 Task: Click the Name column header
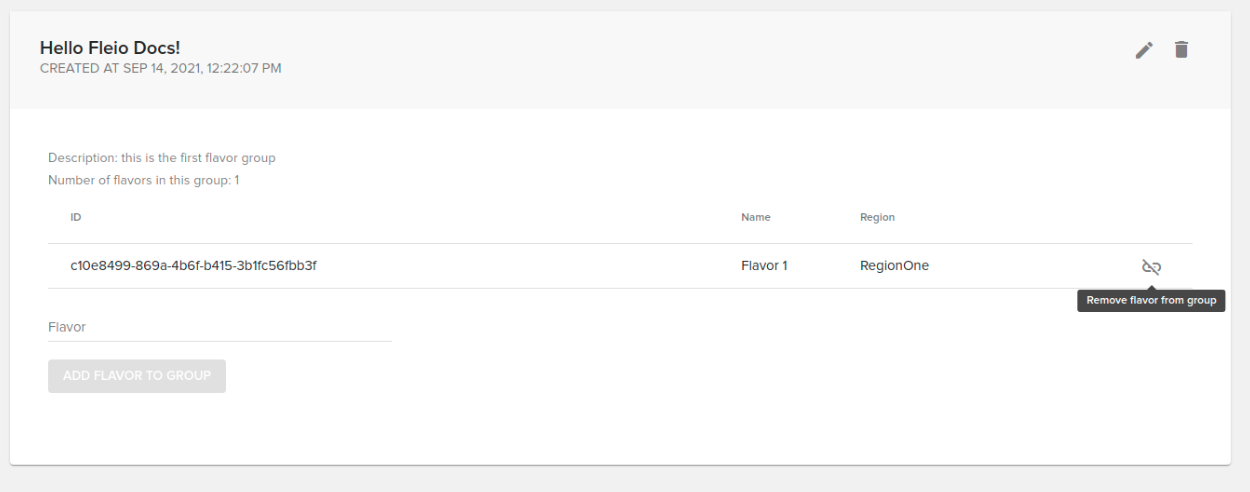click(x=755, y=217)
